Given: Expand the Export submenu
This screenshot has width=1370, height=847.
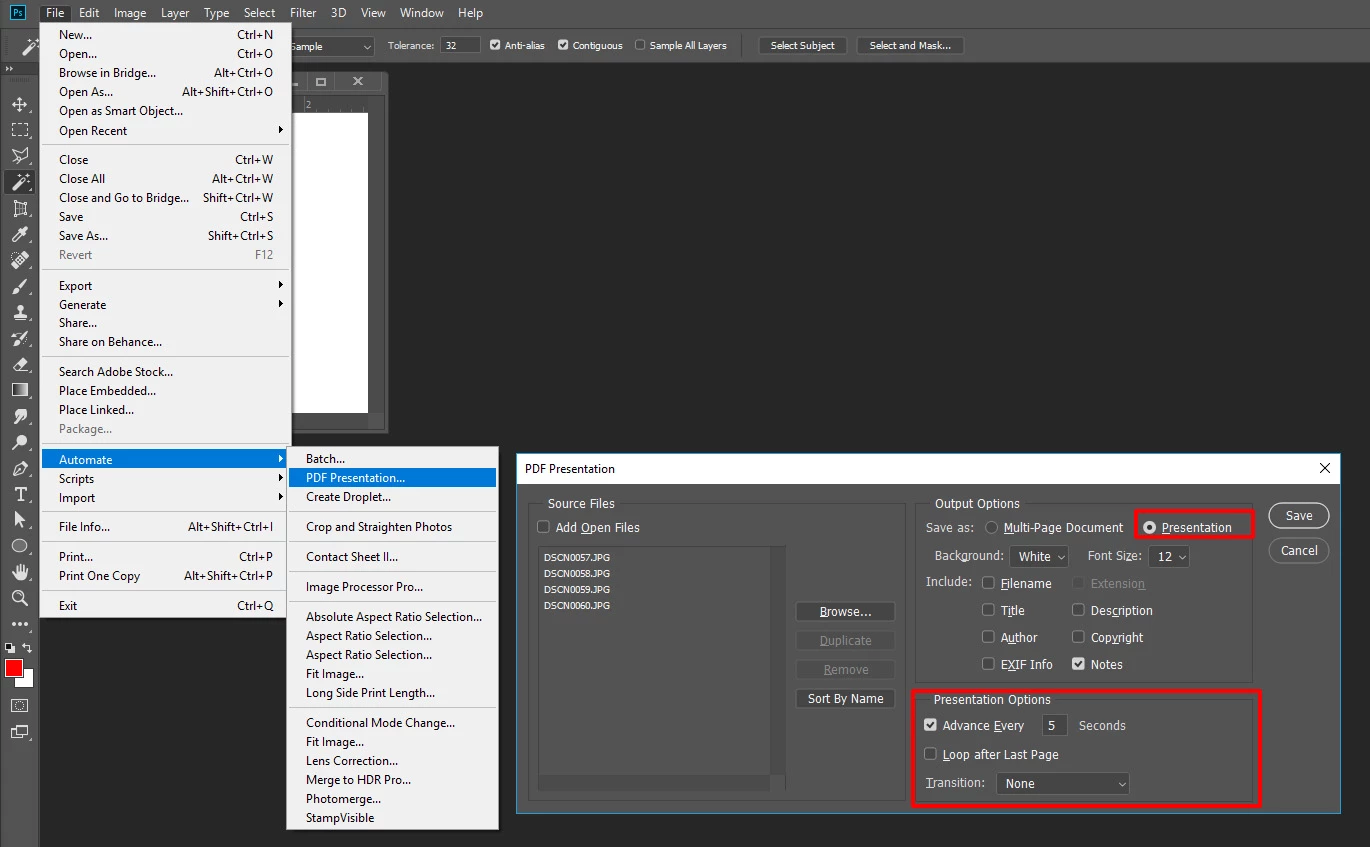Looking at the screenshot, I should tap(165, 286).
